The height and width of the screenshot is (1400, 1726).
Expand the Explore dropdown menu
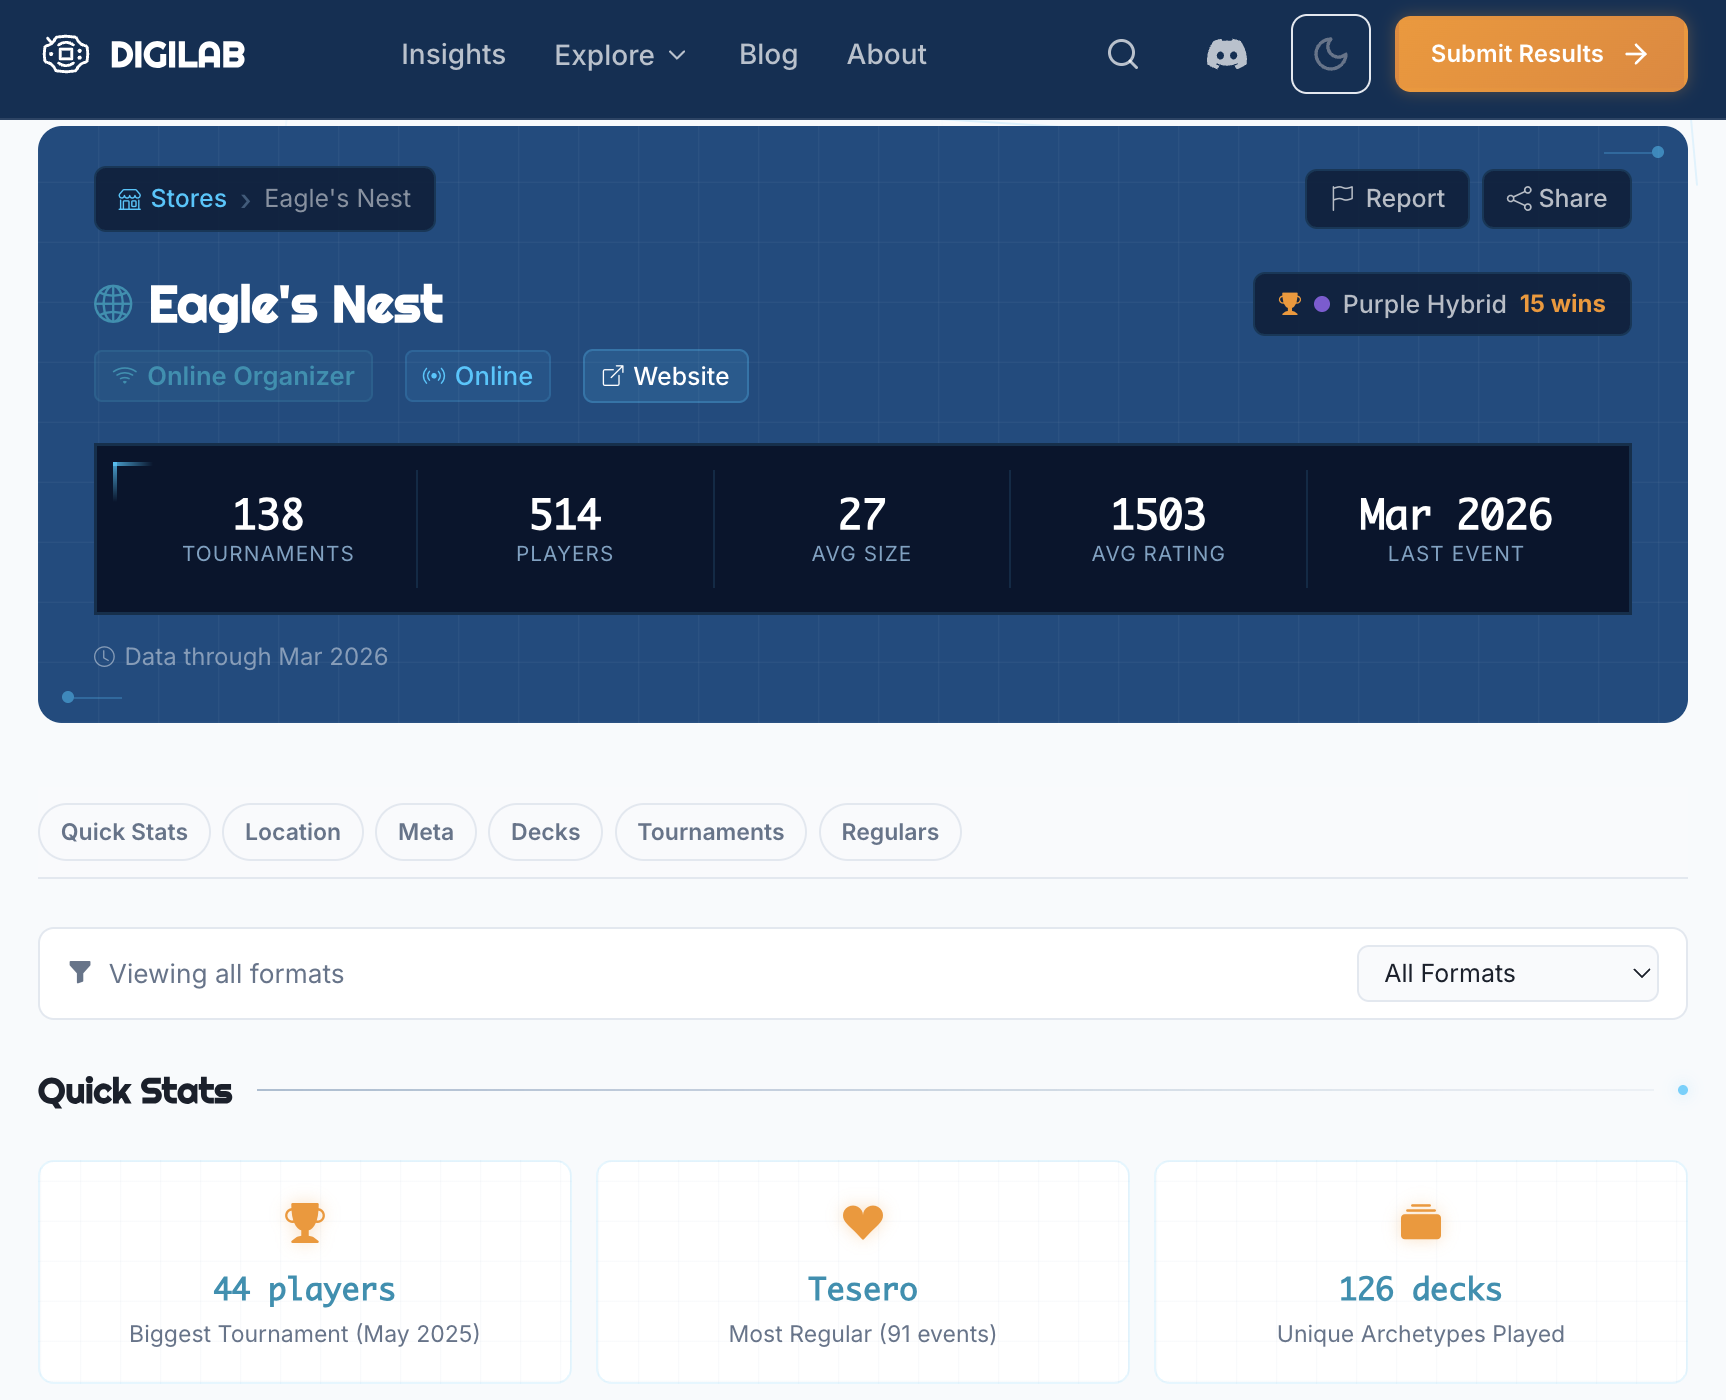(x=621, y=55)
